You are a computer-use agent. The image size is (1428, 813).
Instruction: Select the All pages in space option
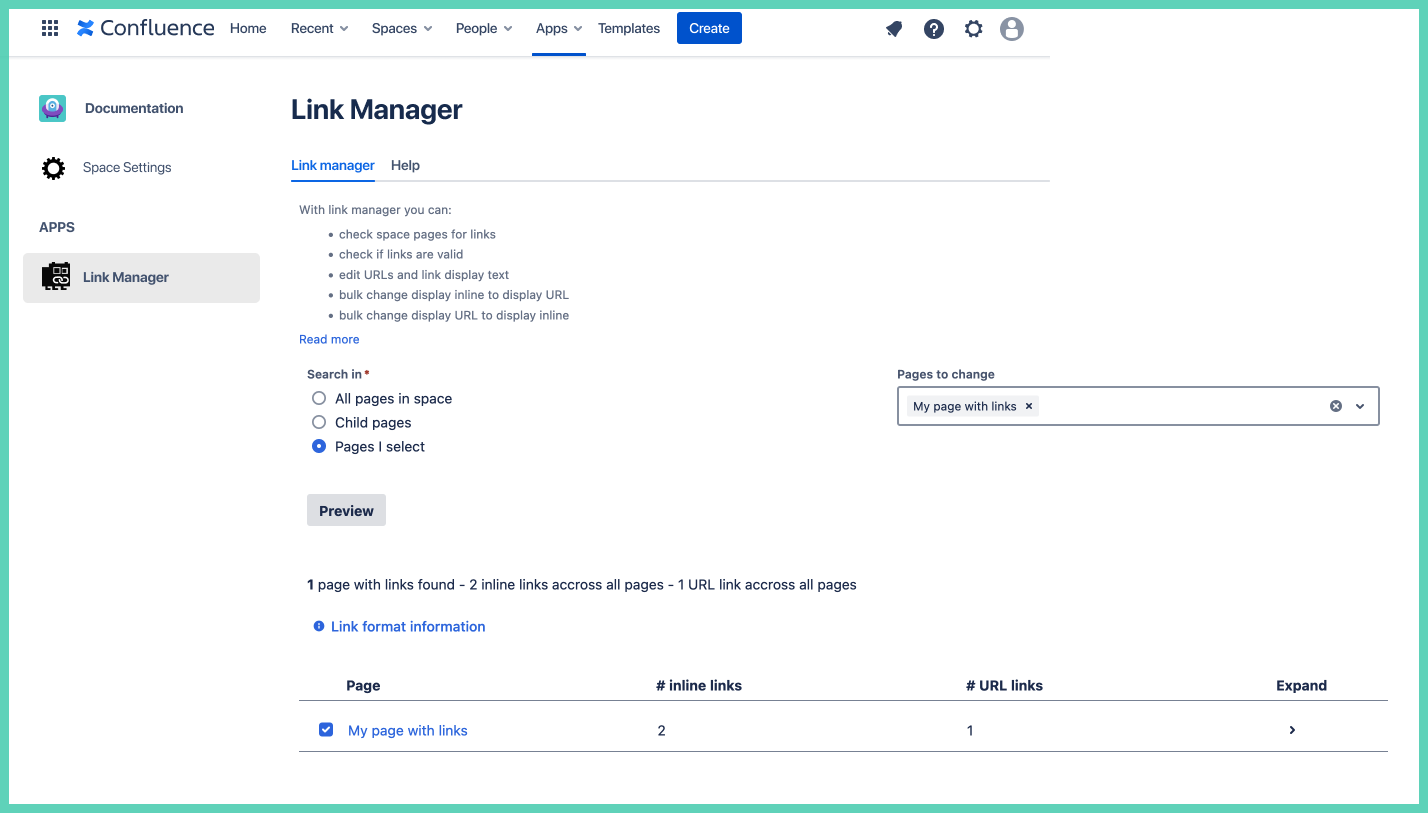coord(318,398)
